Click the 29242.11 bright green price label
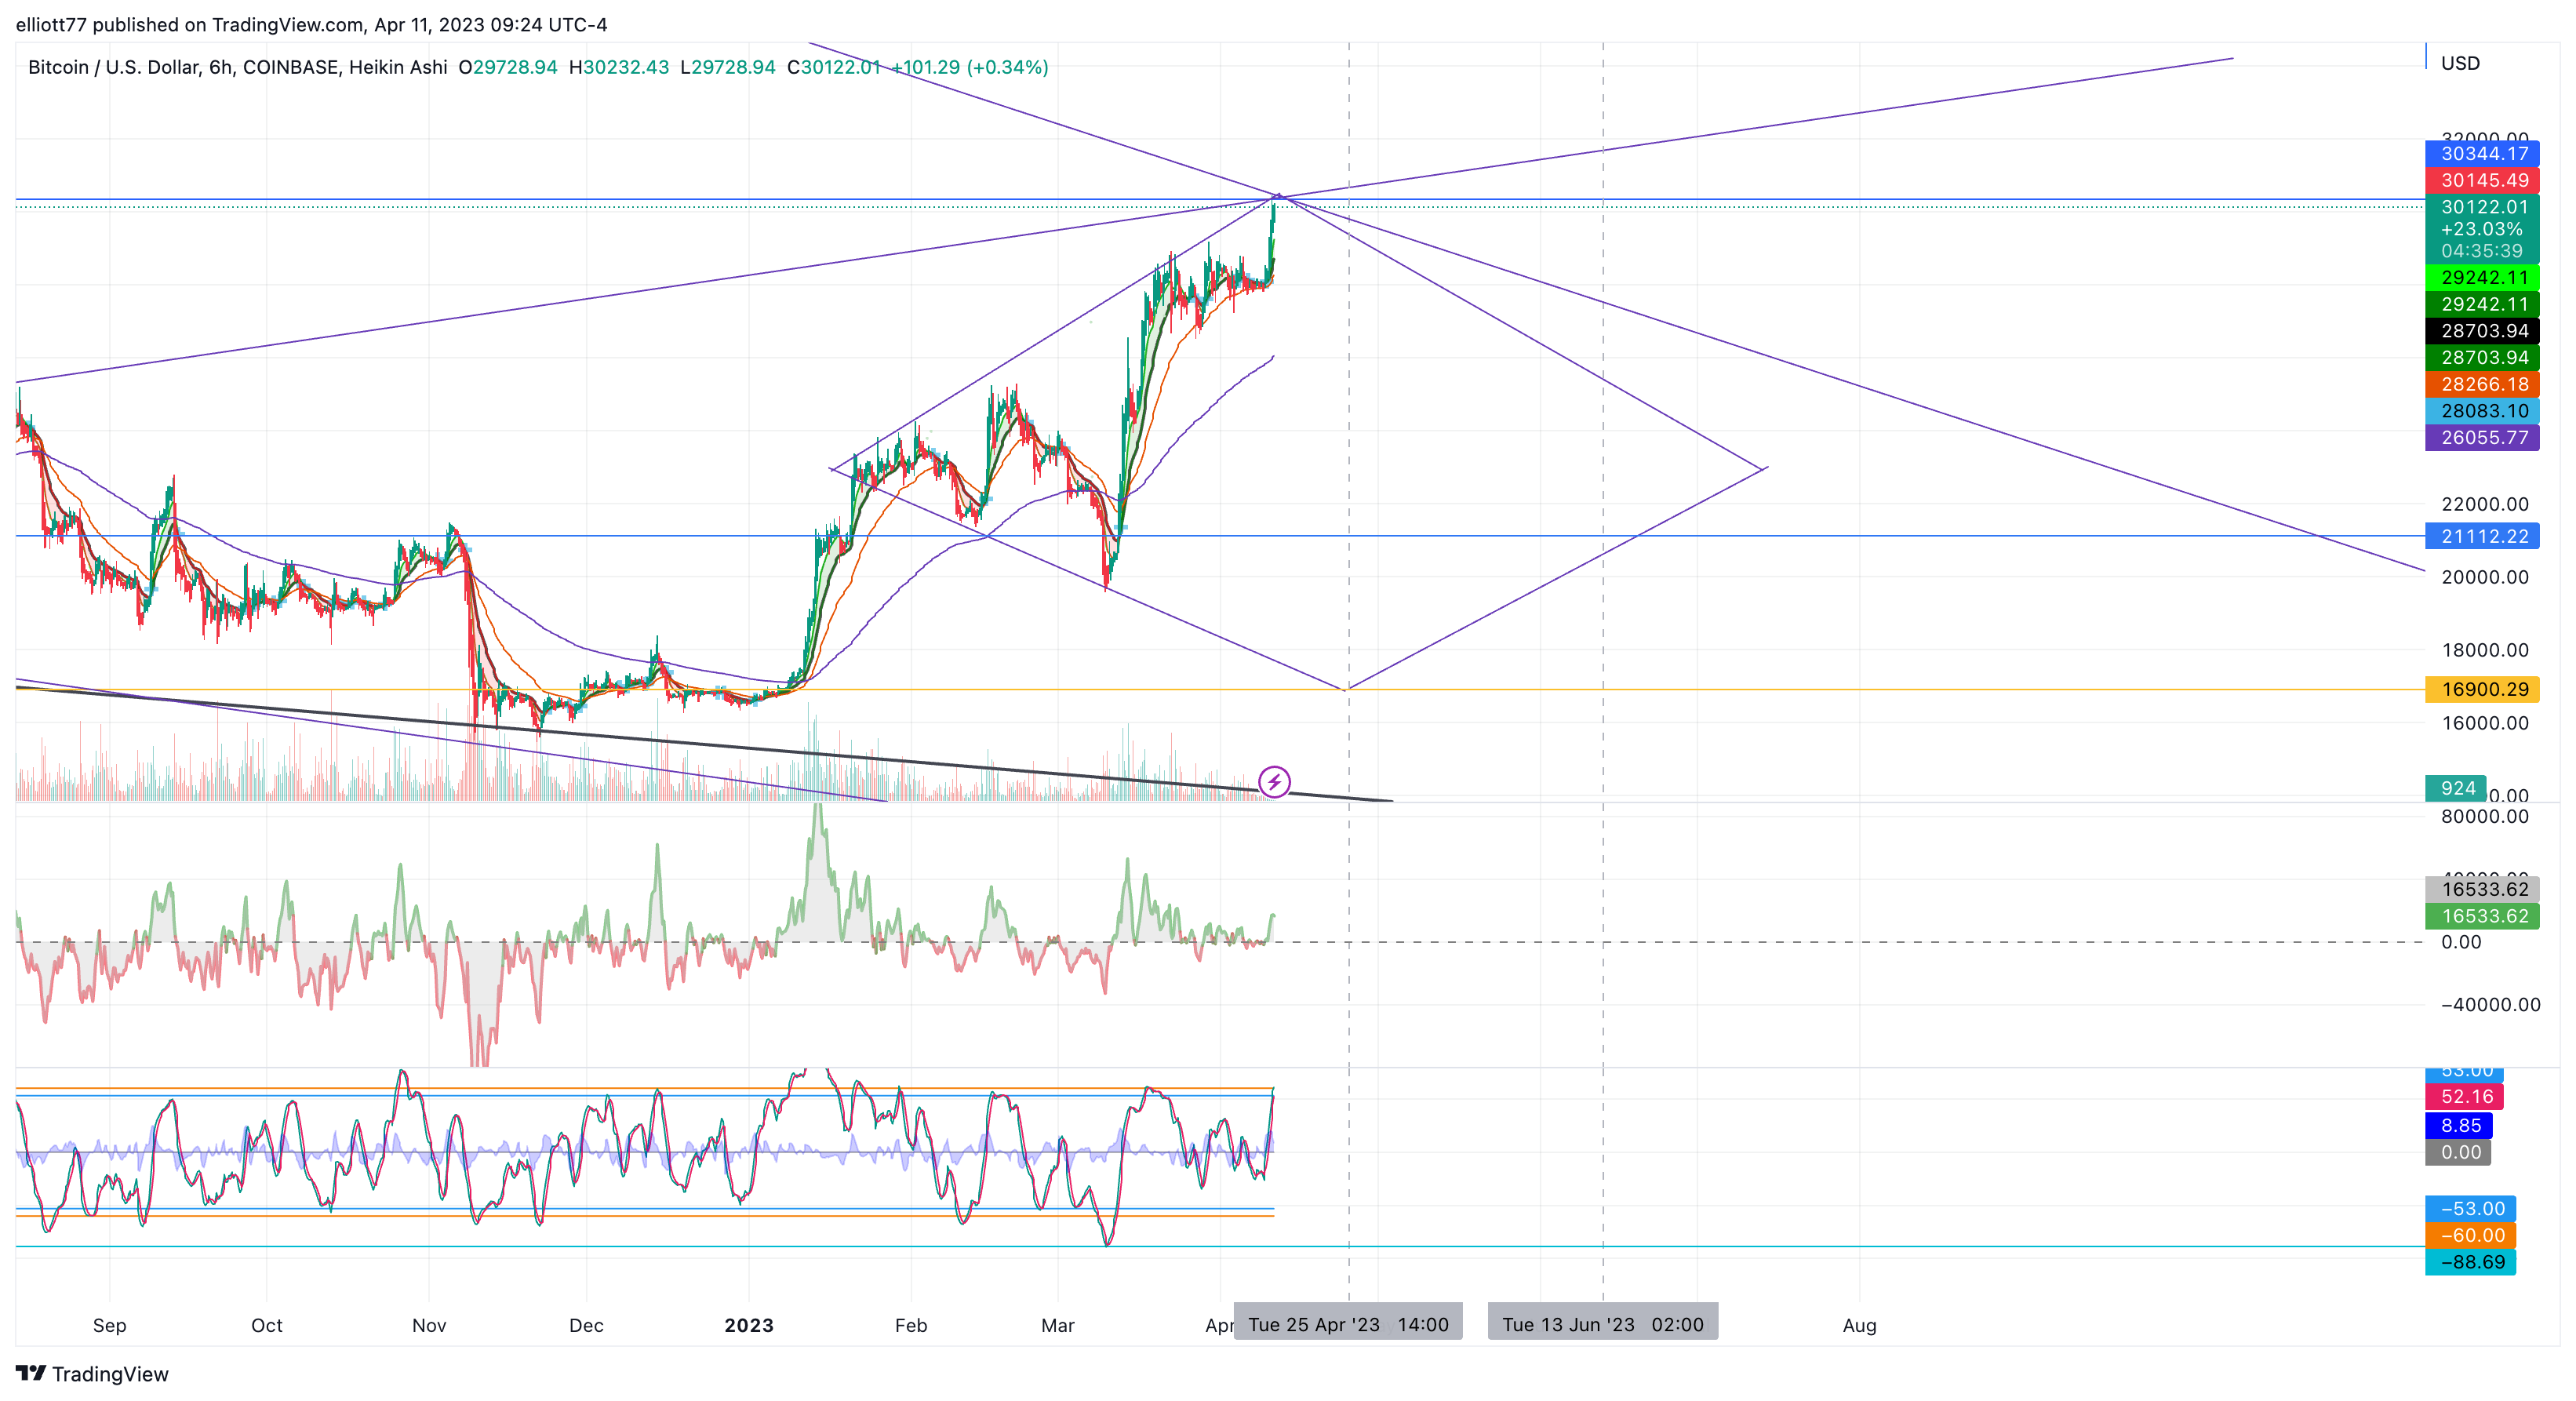 [x=2482, y=278]
